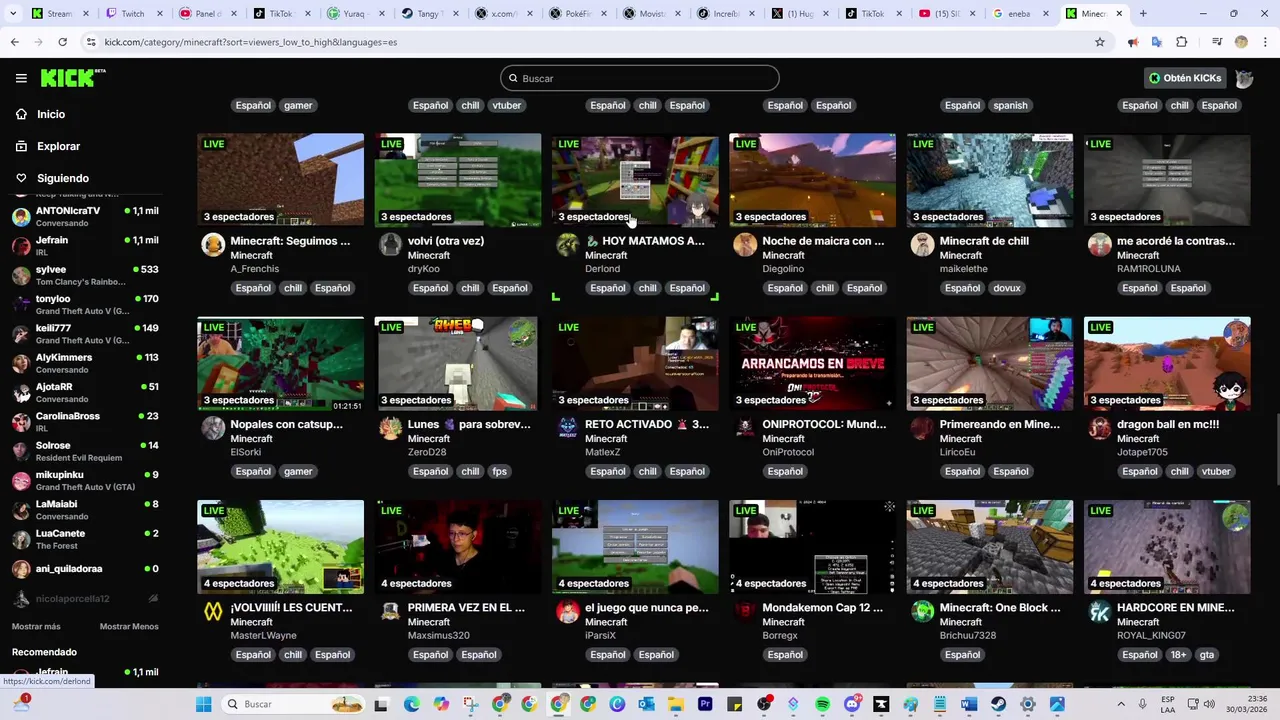The height and width of the screenshot is (720, 1280).
Task: Open the Chrome three-dot menu
Action: [x=1265, y=42]
